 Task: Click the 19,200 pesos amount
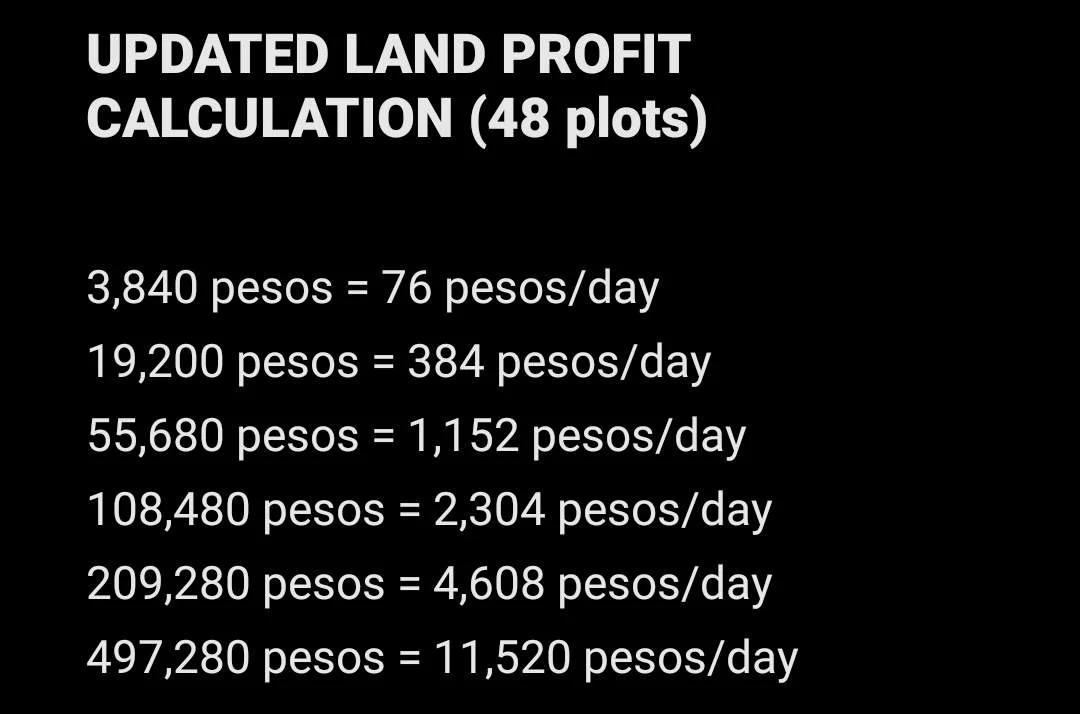tap(223, 362)
